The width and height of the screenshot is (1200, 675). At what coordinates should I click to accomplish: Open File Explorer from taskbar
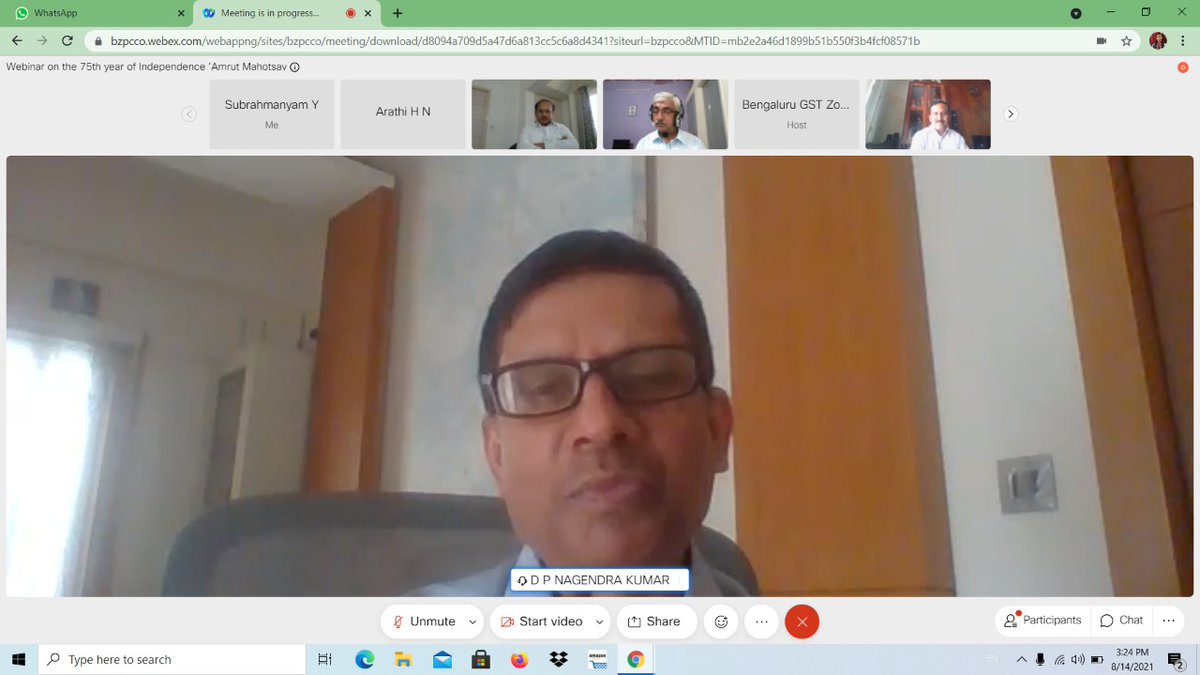click(403, 659)
